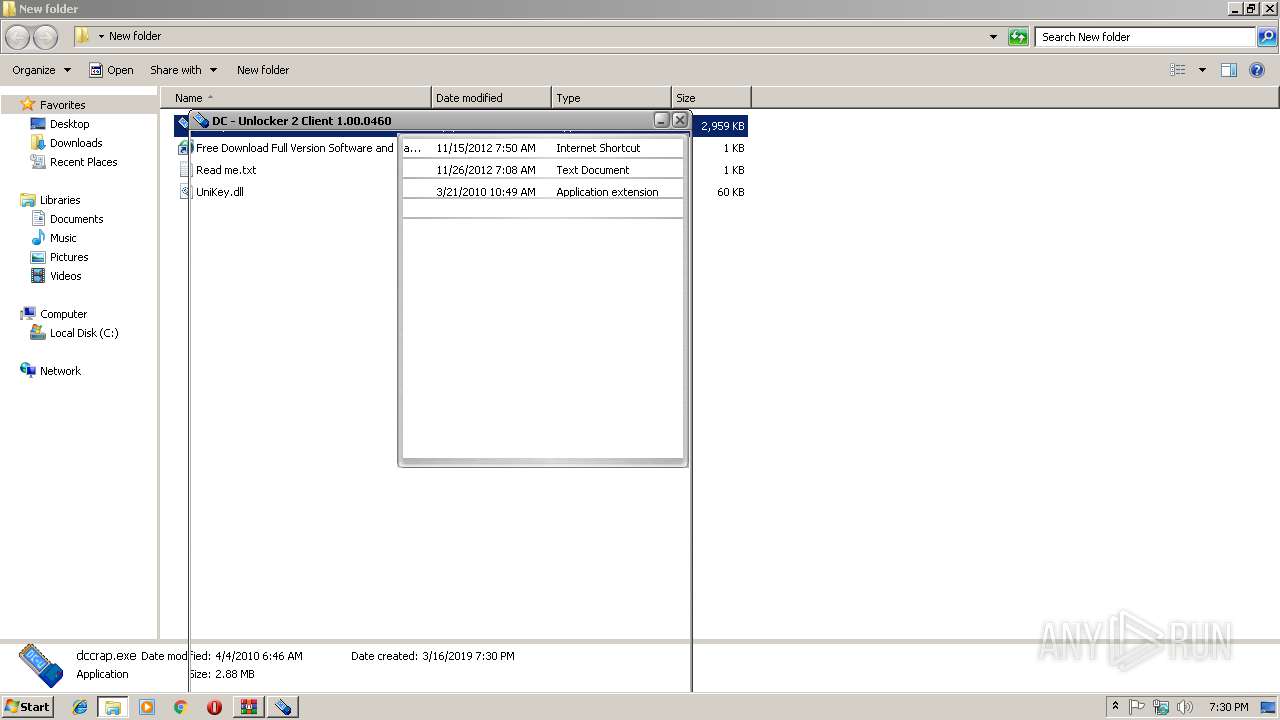The width and height of the screenshot is (1280, 720).
Task: Launch Windows Media Player from taskbar
Action: point(147,707)
